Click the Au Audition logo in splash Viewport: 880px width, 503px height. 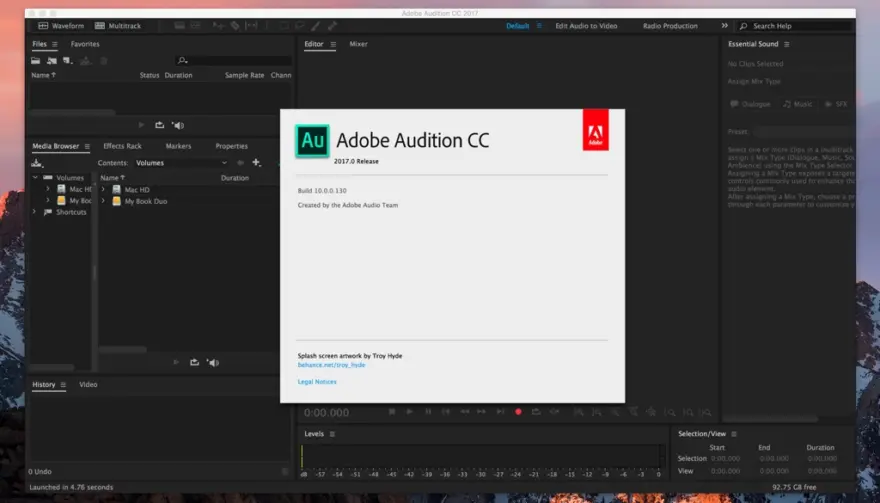coord(312,140)
